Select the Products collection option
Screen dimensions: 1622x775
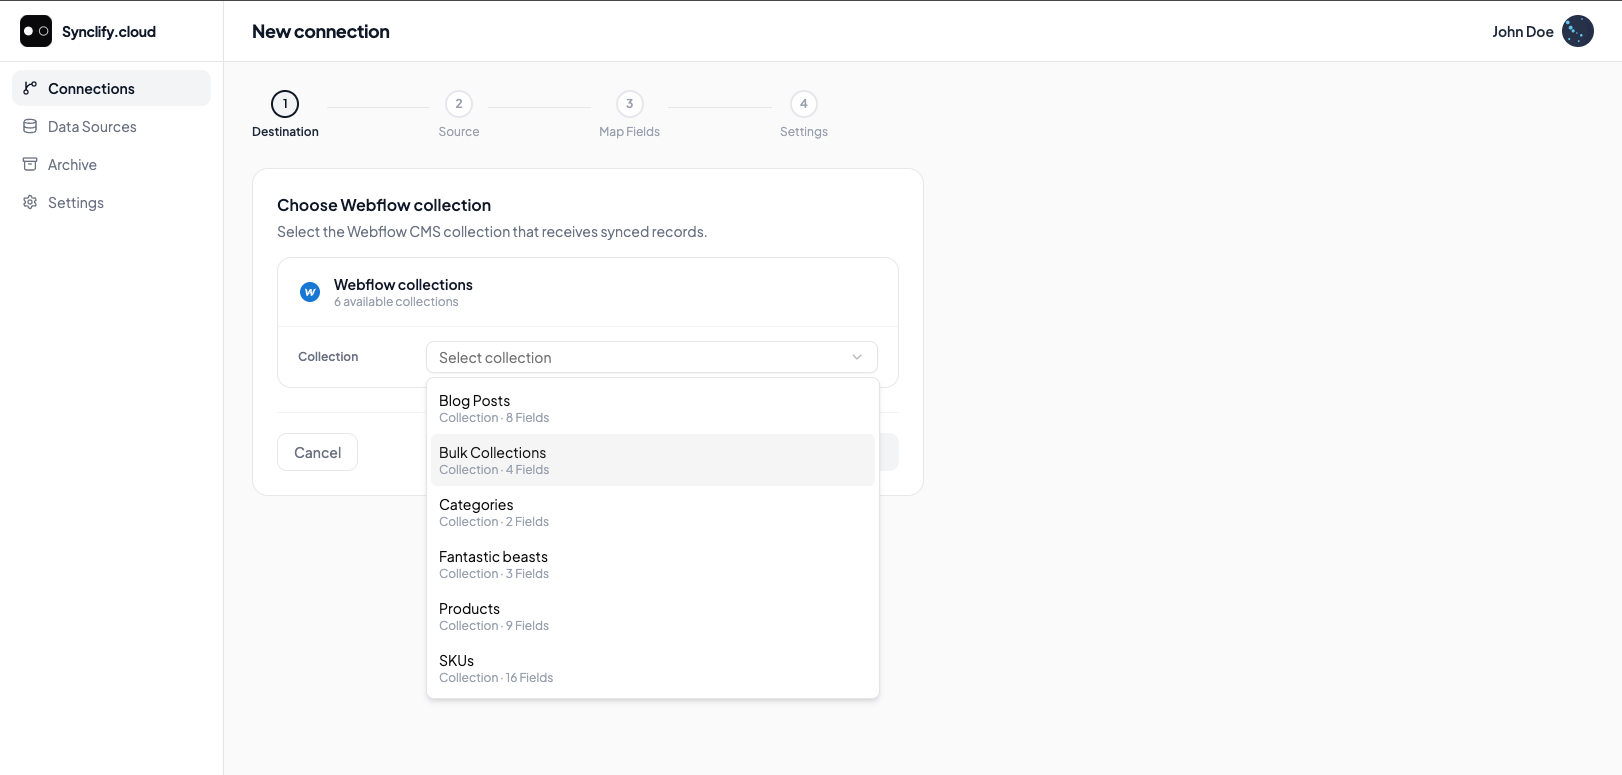click(x=653, y=616)
